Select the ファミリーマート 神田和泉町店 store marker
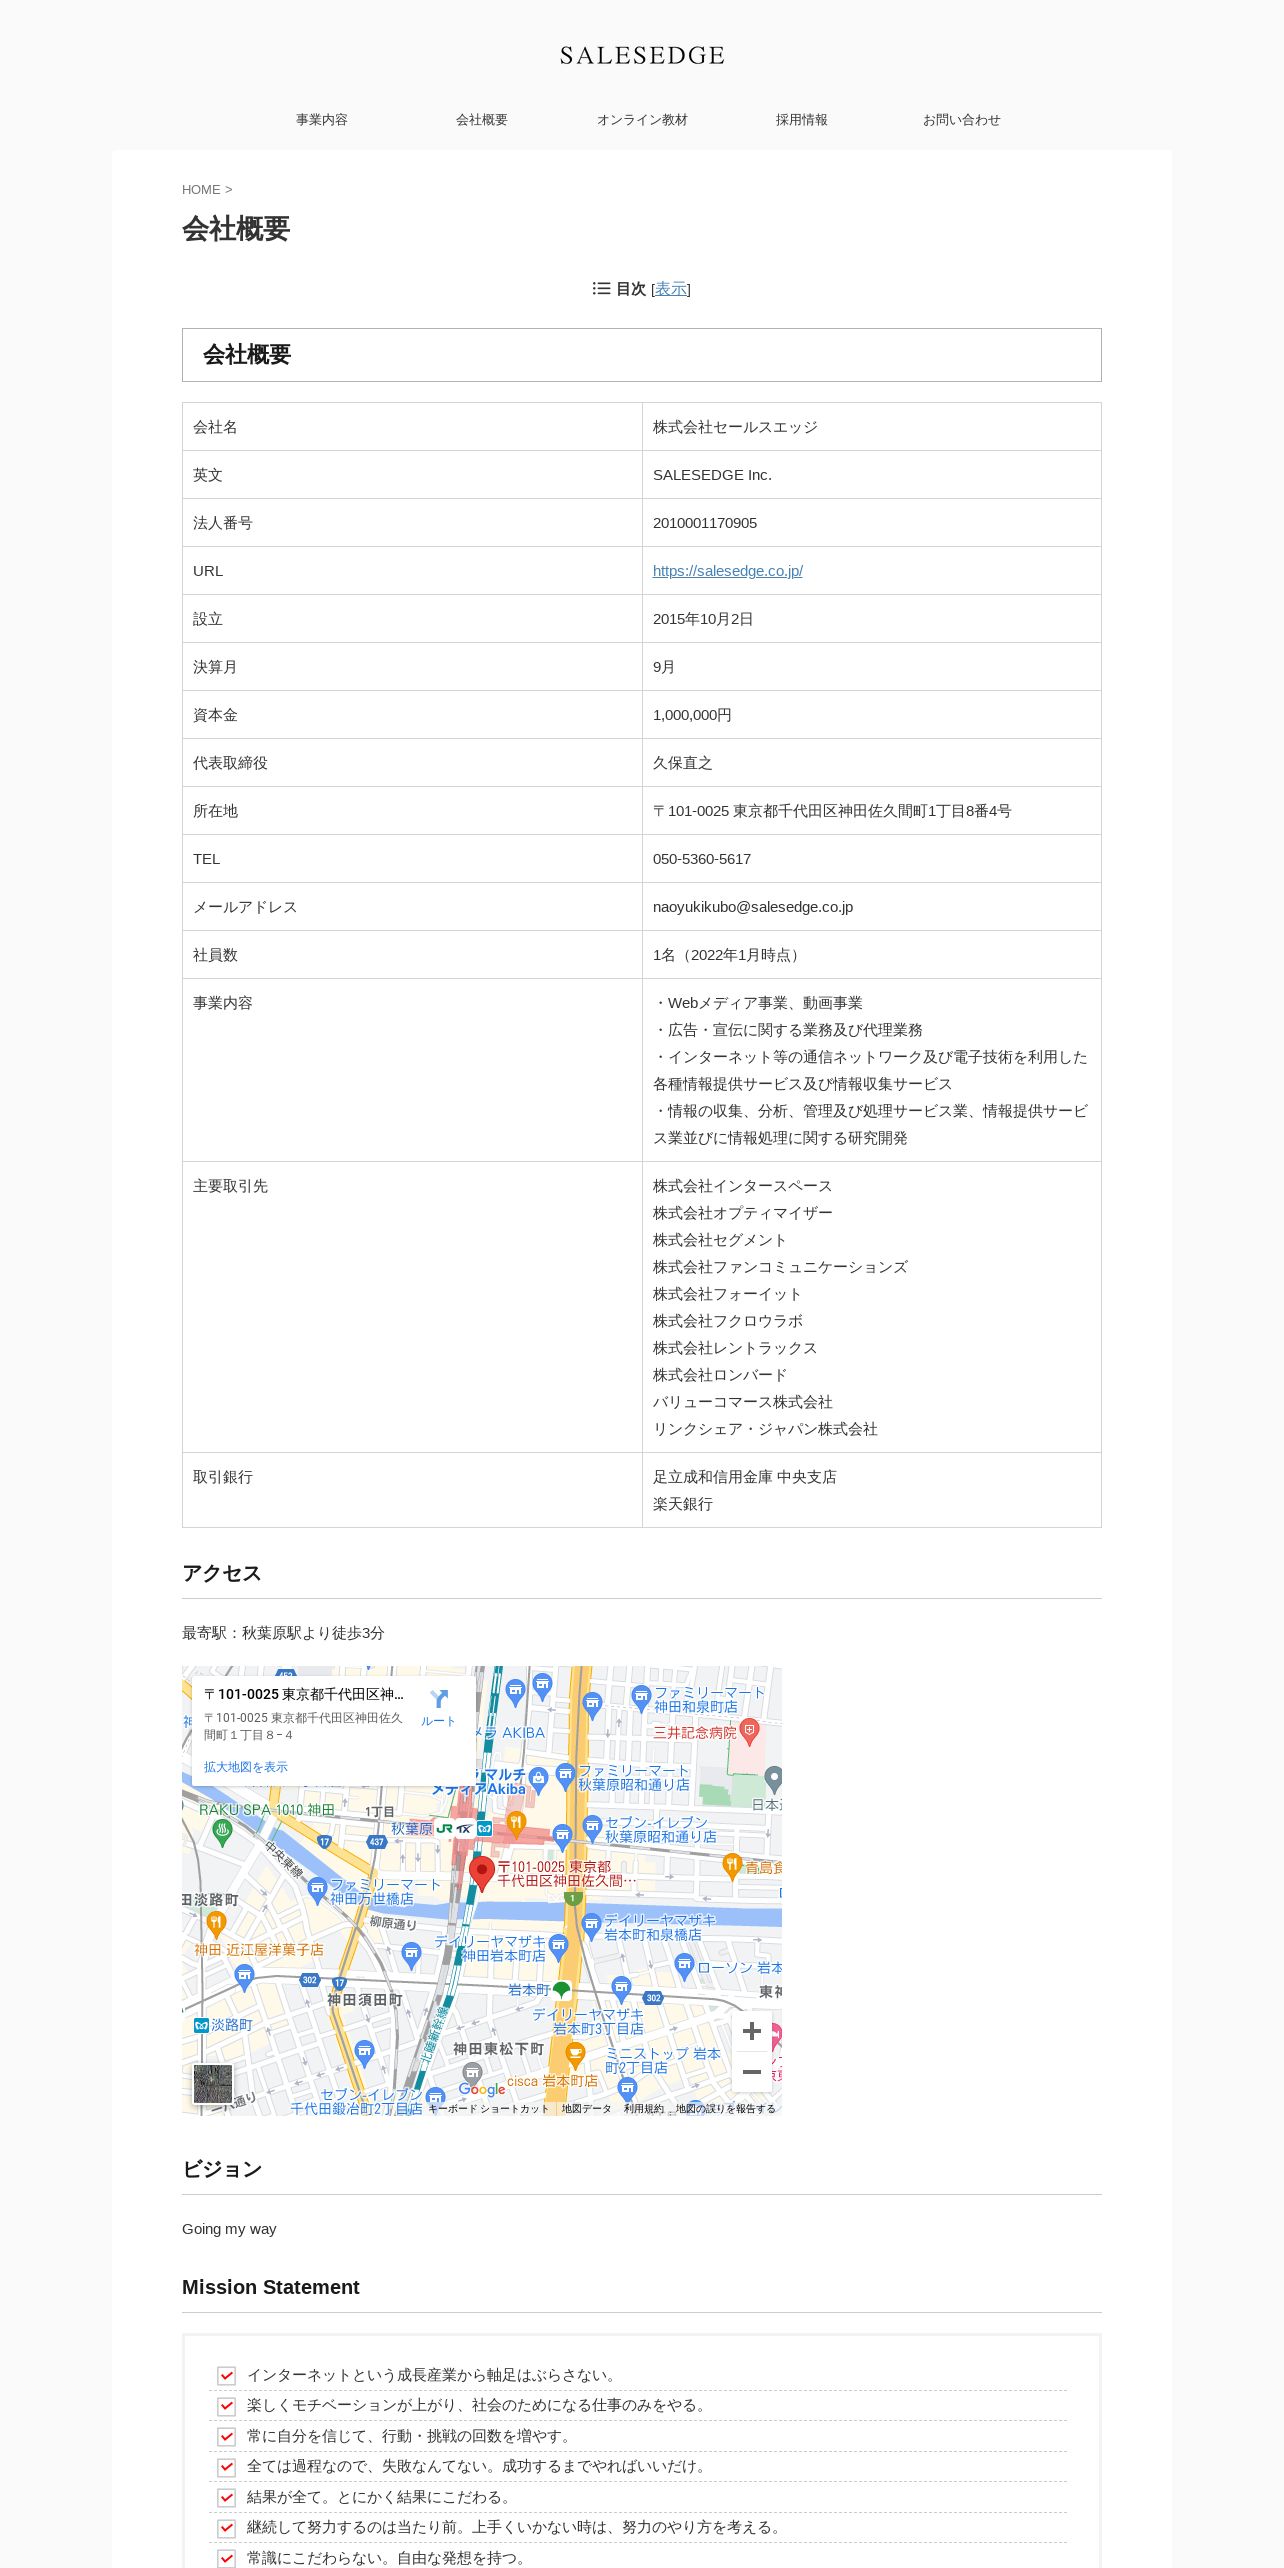The image size is (1284, 2568). (641, 1697)
